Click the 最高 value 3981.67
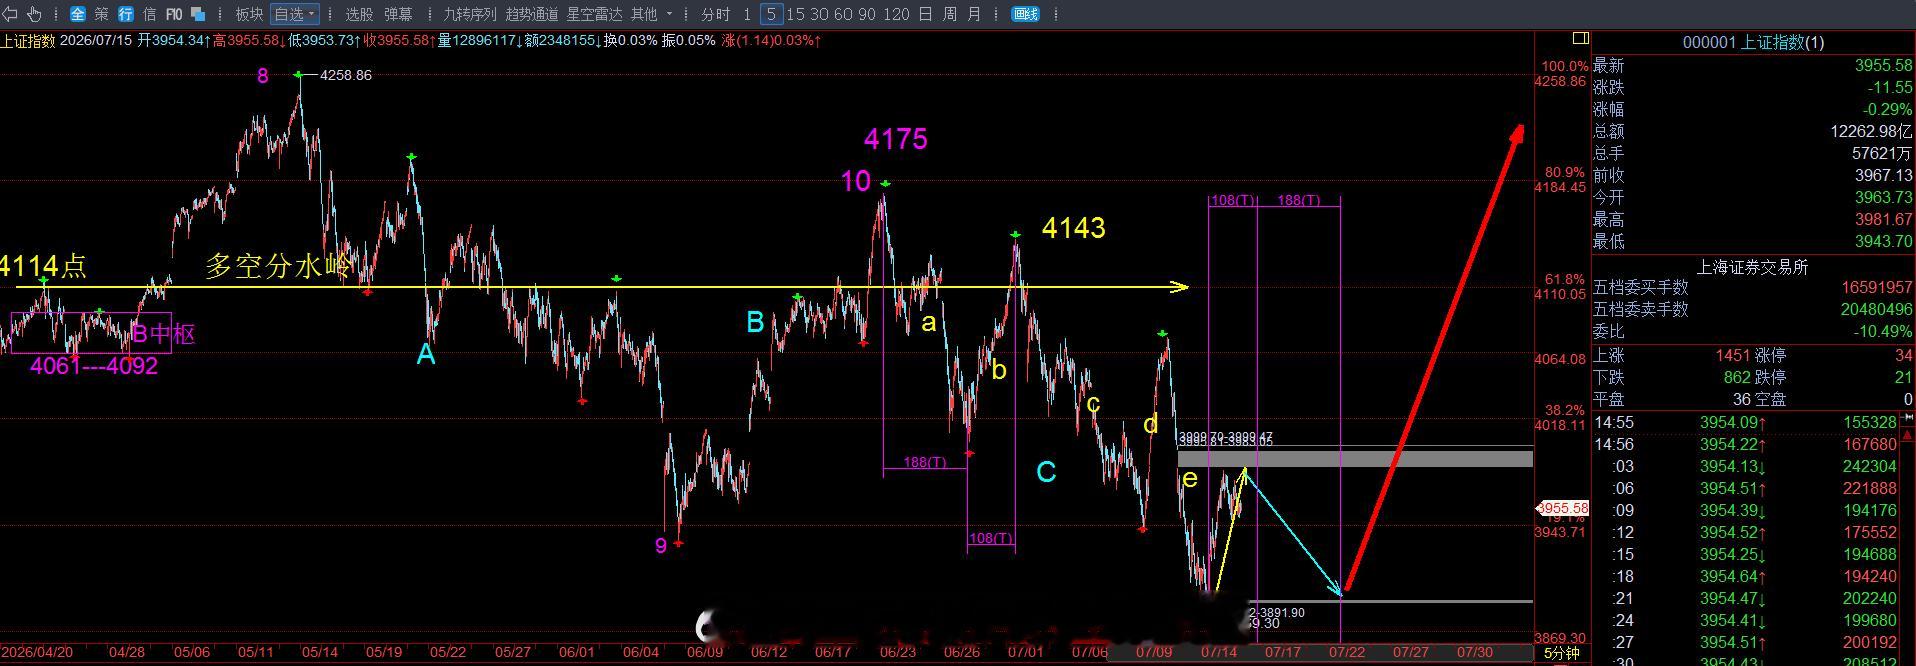The width and height of the screenshot is (1916, 666). pyautogui.click(x=1883, y=219)
